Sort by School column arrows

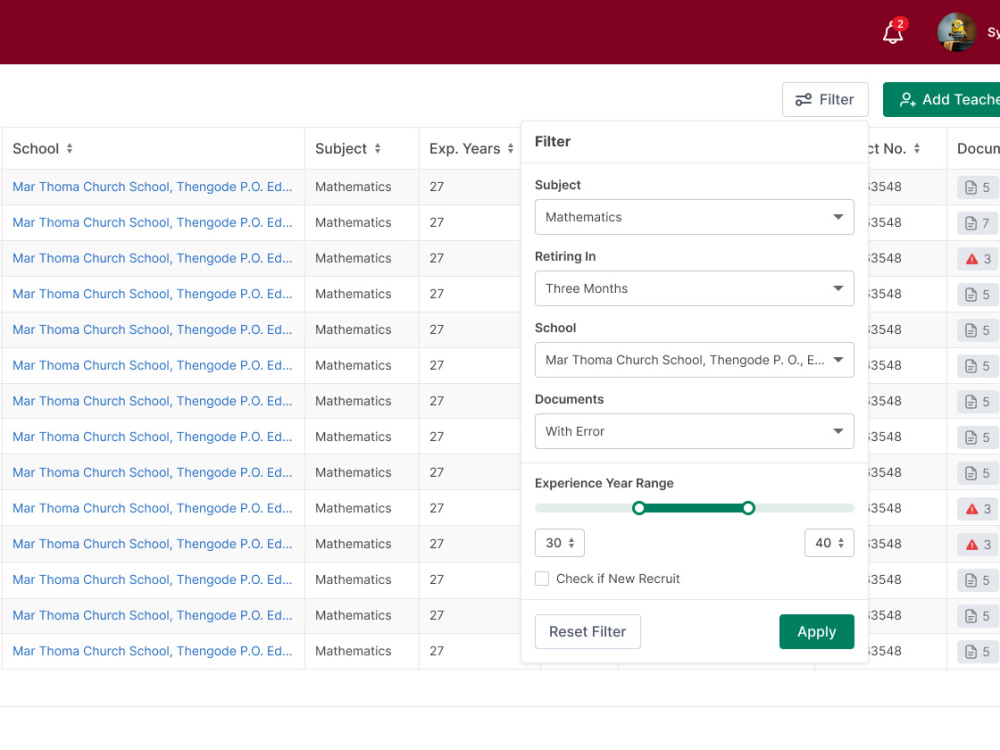tap(70, 149)
